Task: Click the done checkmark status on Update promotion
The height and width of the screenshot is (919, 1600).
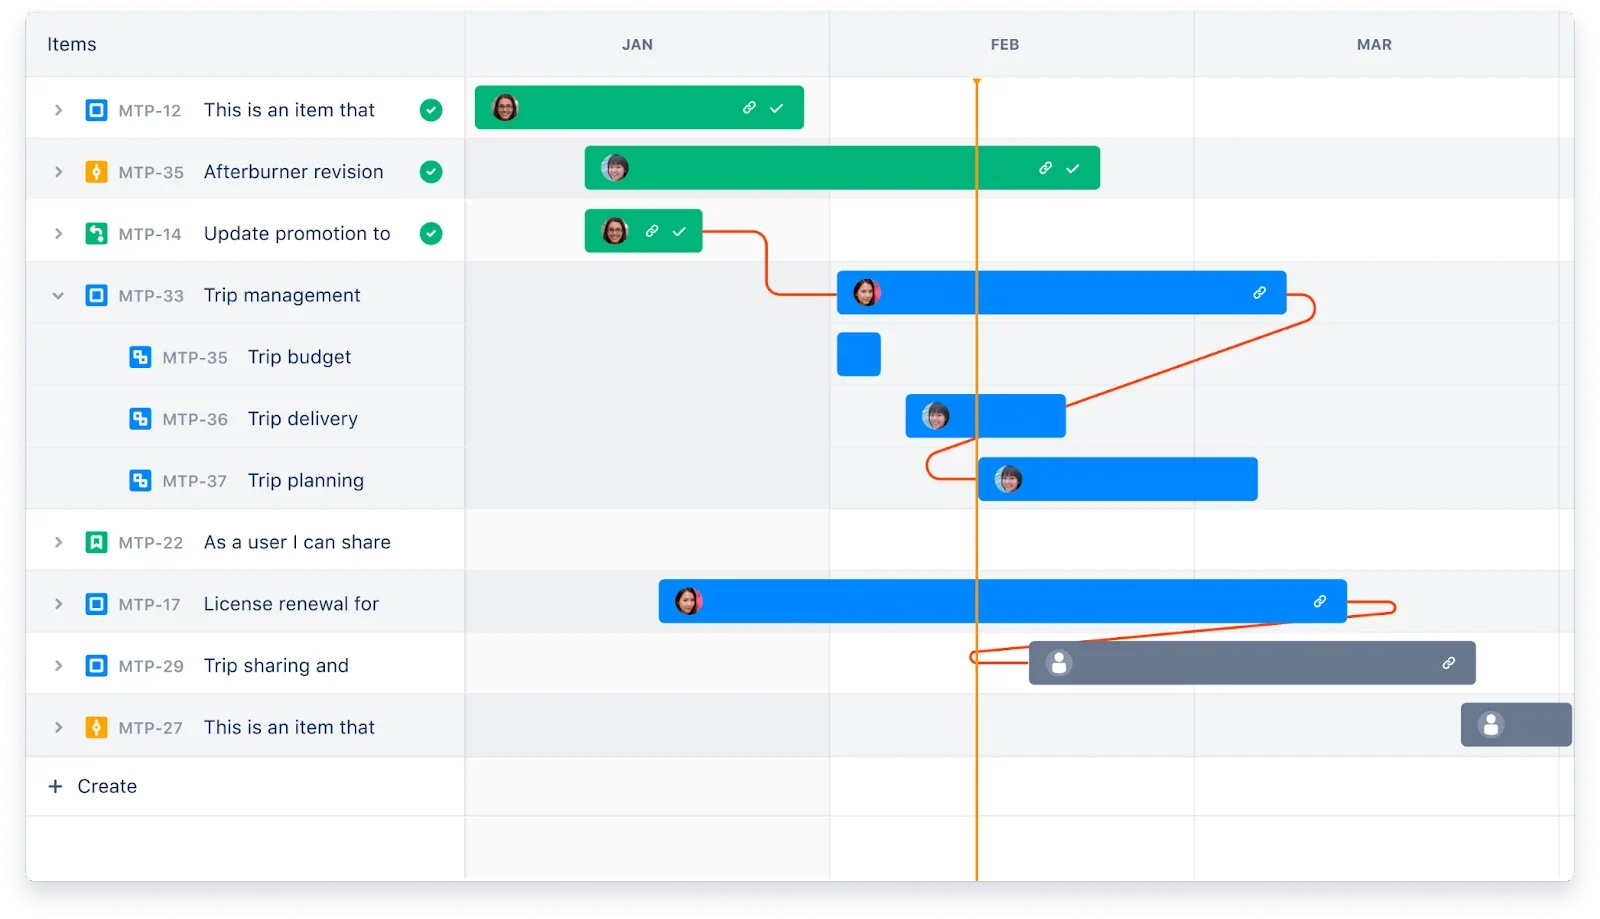Action: tap(431, 234)
